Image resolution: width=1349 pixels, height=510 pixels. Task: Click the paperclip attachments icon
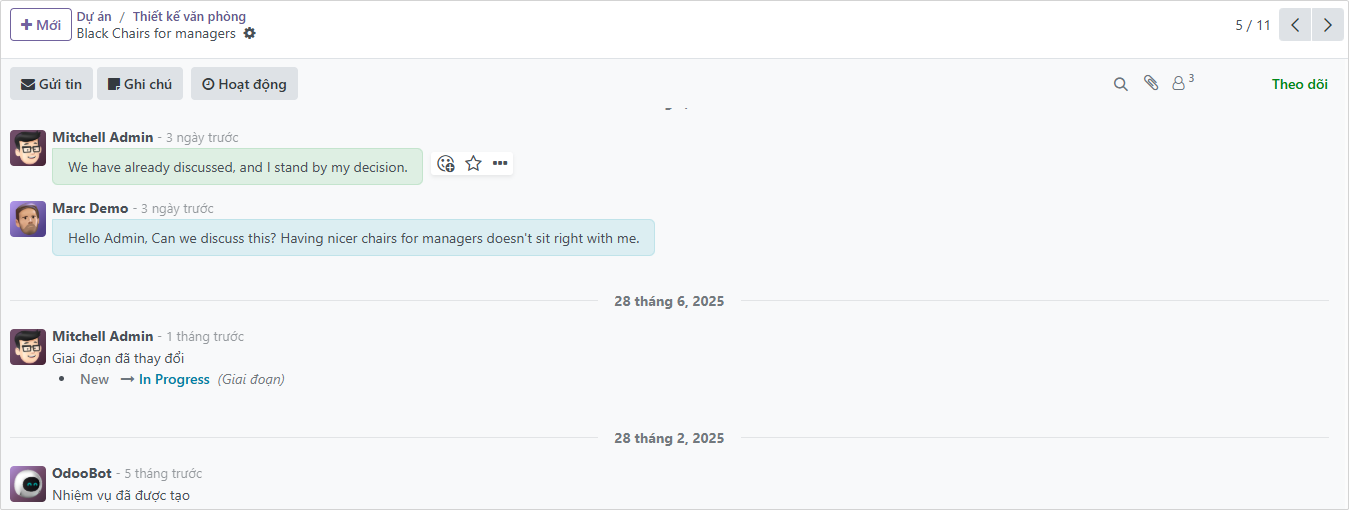point(1151,84)
